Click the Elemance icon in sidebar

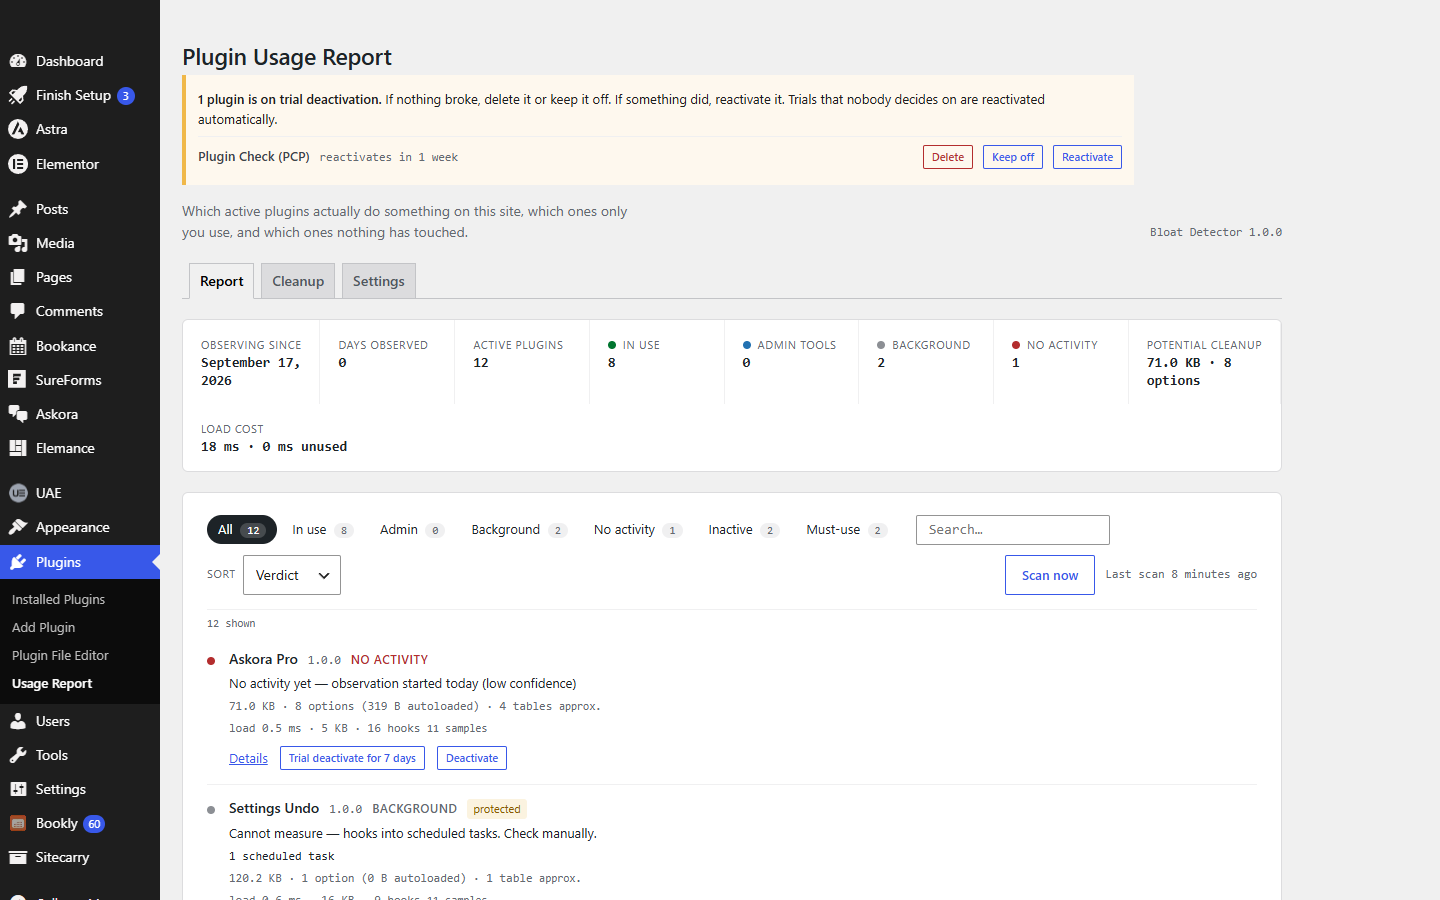pyautogui.click(x=18, y=448)
